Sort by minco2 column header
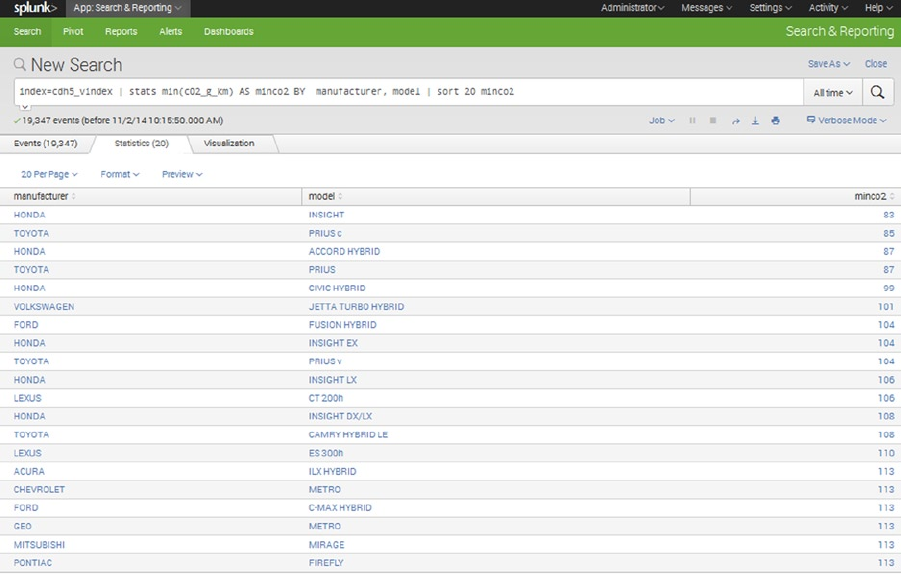This screenshot has height=577, width=901. tap(873, 197)
